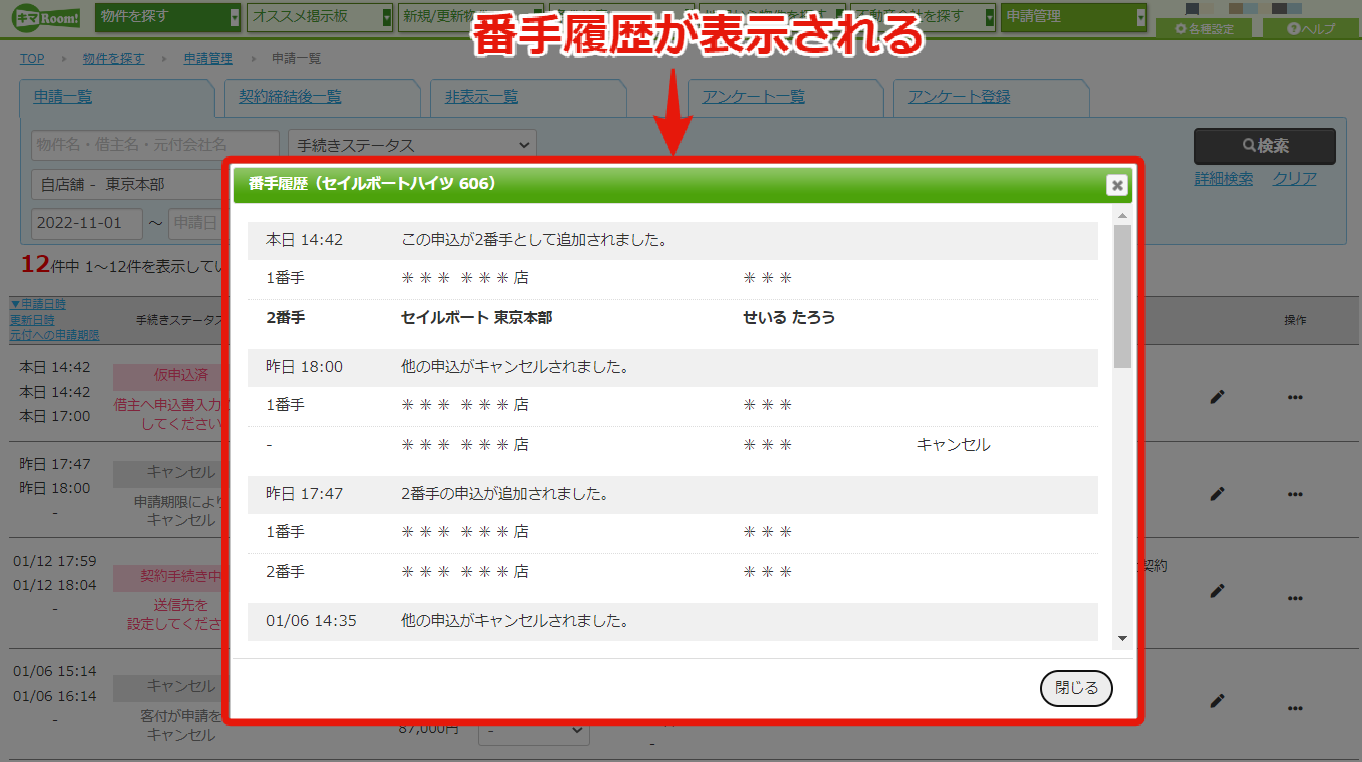Viewport: 1362px width, 762px height.
Task: Sort by 更新日時 column link
Action: 32,320
